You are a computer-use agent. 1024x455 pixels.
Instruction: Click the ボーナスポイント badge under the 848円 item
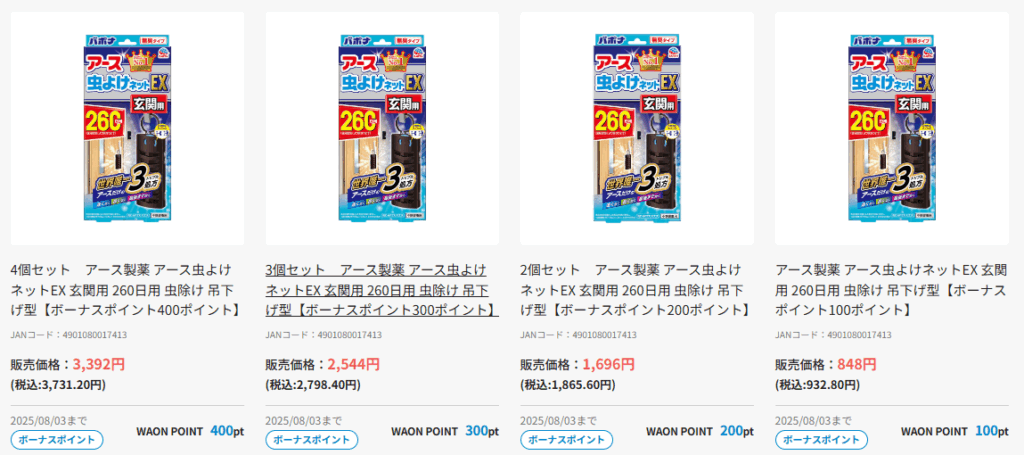821,439
